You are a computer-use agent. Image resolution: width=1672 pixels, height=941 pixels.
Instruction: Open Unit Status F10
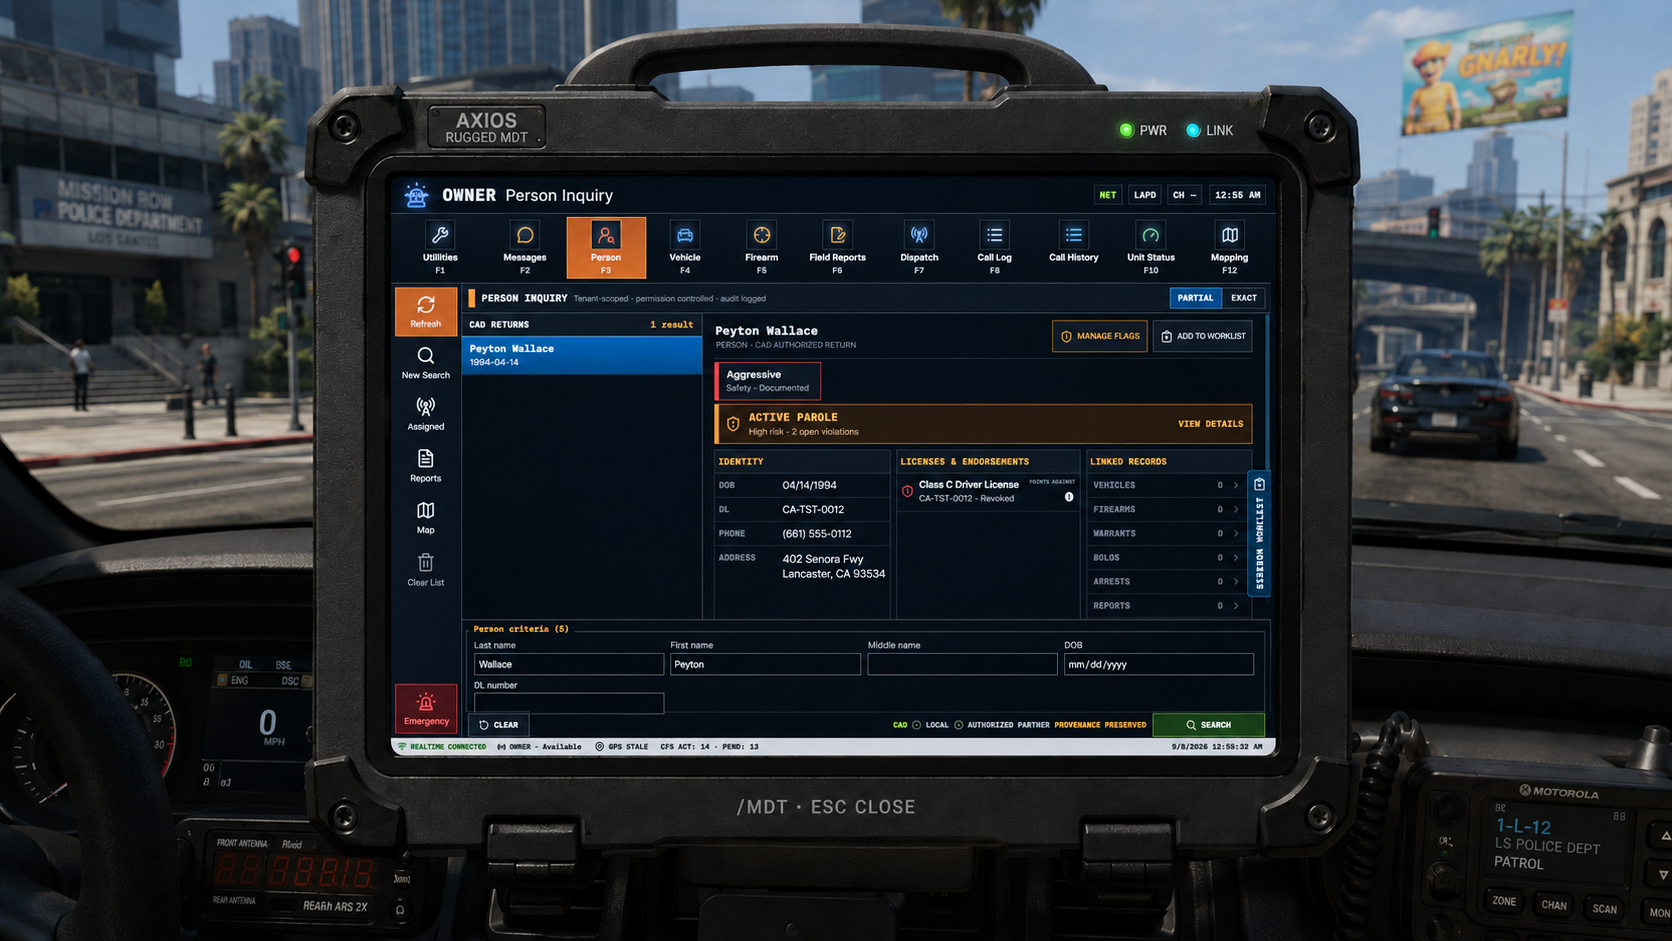pos(1151,247)
